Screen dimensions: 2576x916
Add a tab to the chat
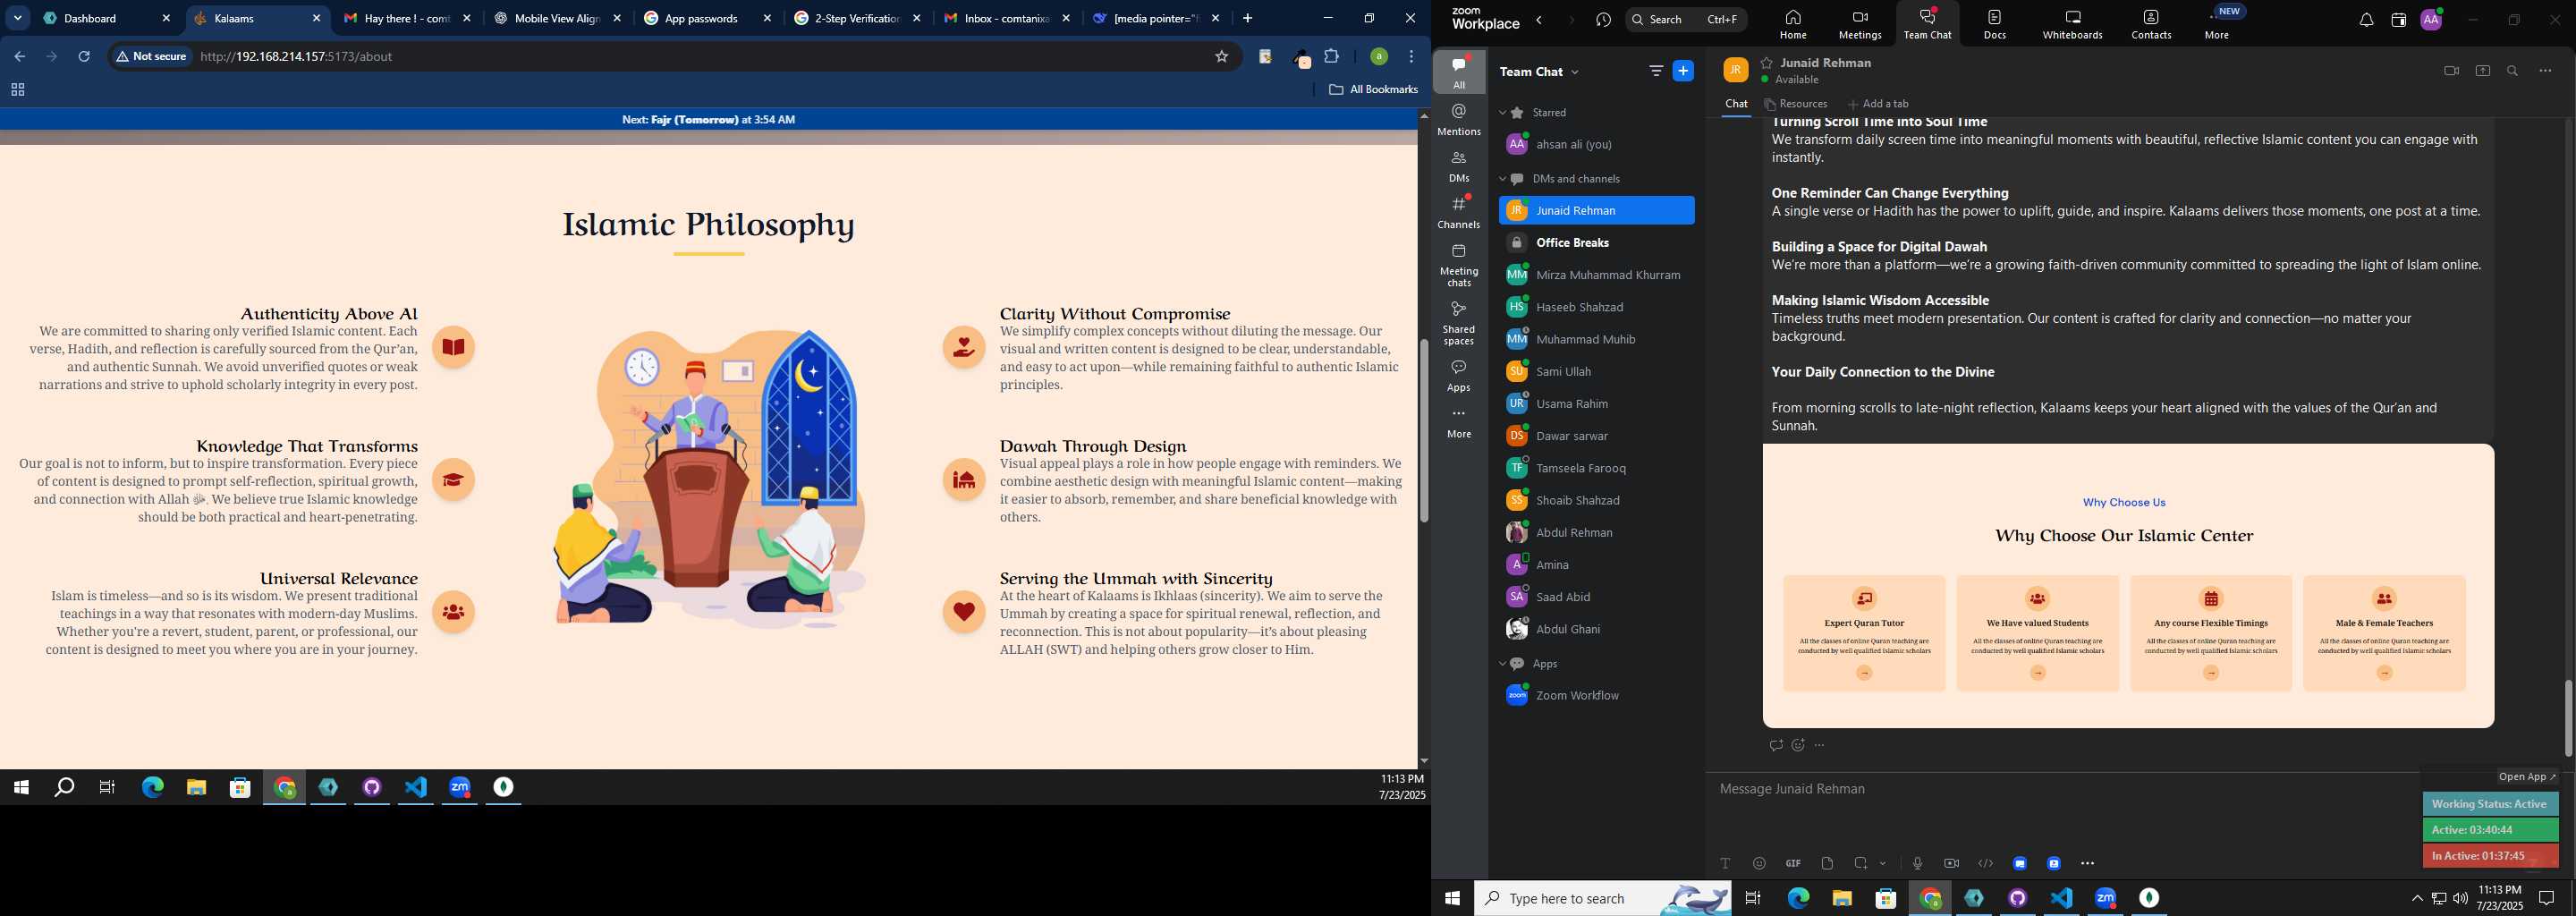(x=1878, y=104)
